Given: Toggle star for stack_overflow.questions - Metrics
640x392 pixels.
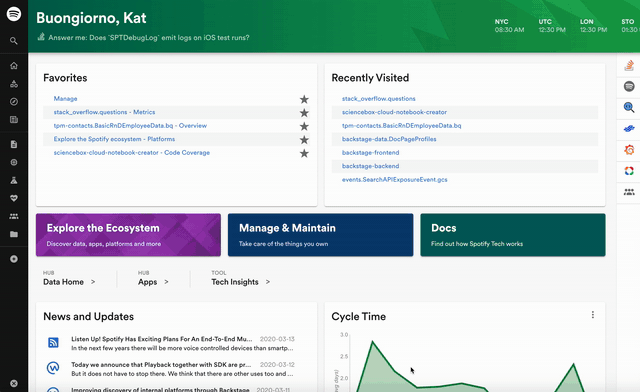Looking at the screenshot, I should [x=304, y=113].
